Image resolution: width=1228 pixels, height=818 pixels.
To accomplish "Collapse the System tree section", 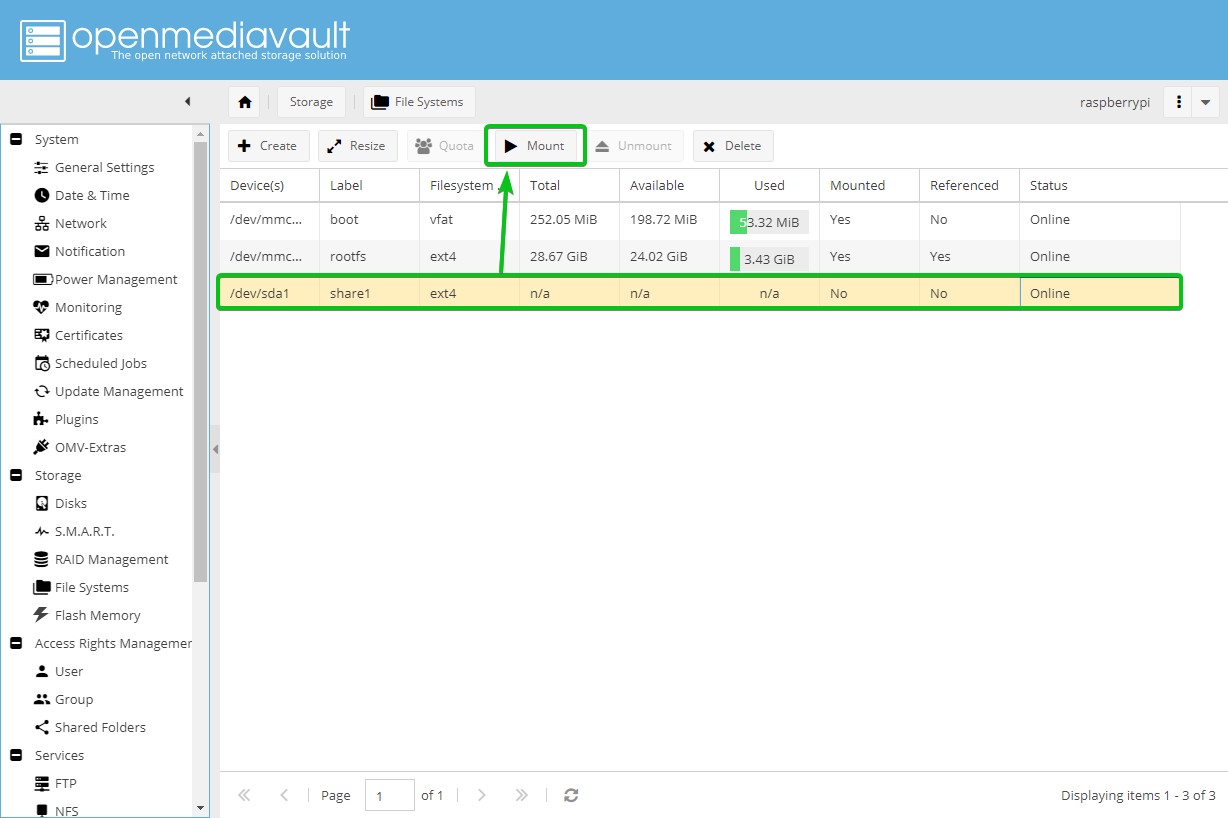I will pos(16,140).
